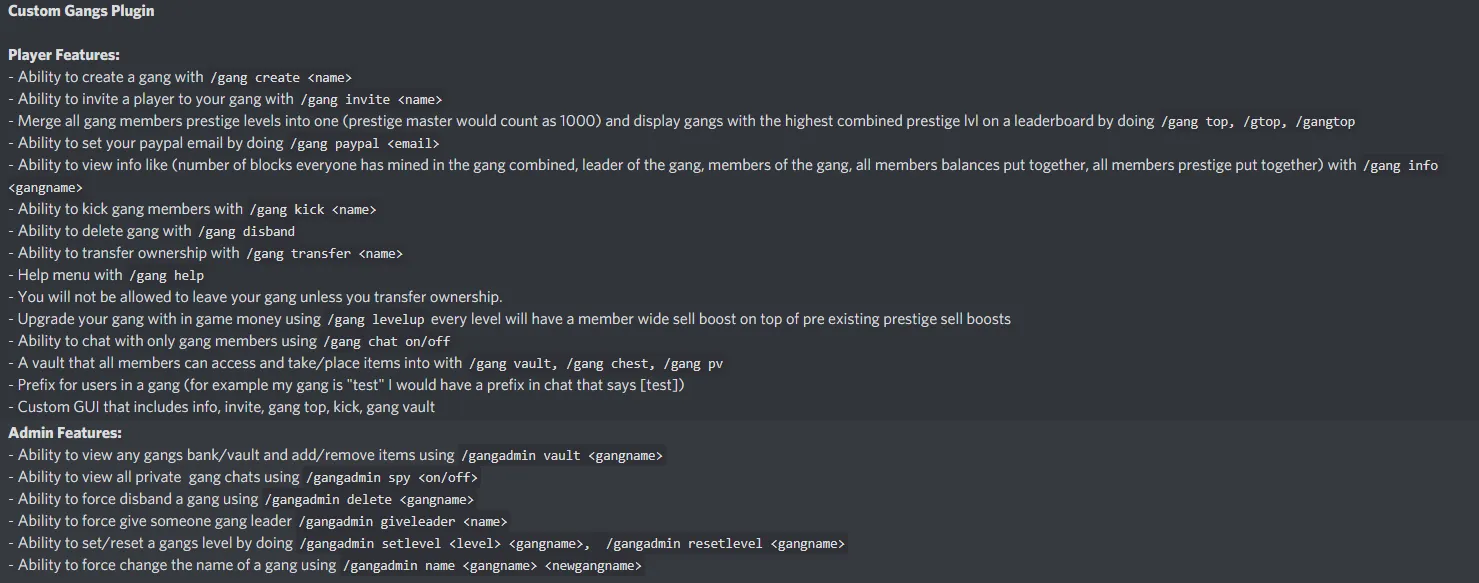
Task: Click the "/gangadmin name <gangname> <newgangname>" snippet
Action: click(492, 566)
